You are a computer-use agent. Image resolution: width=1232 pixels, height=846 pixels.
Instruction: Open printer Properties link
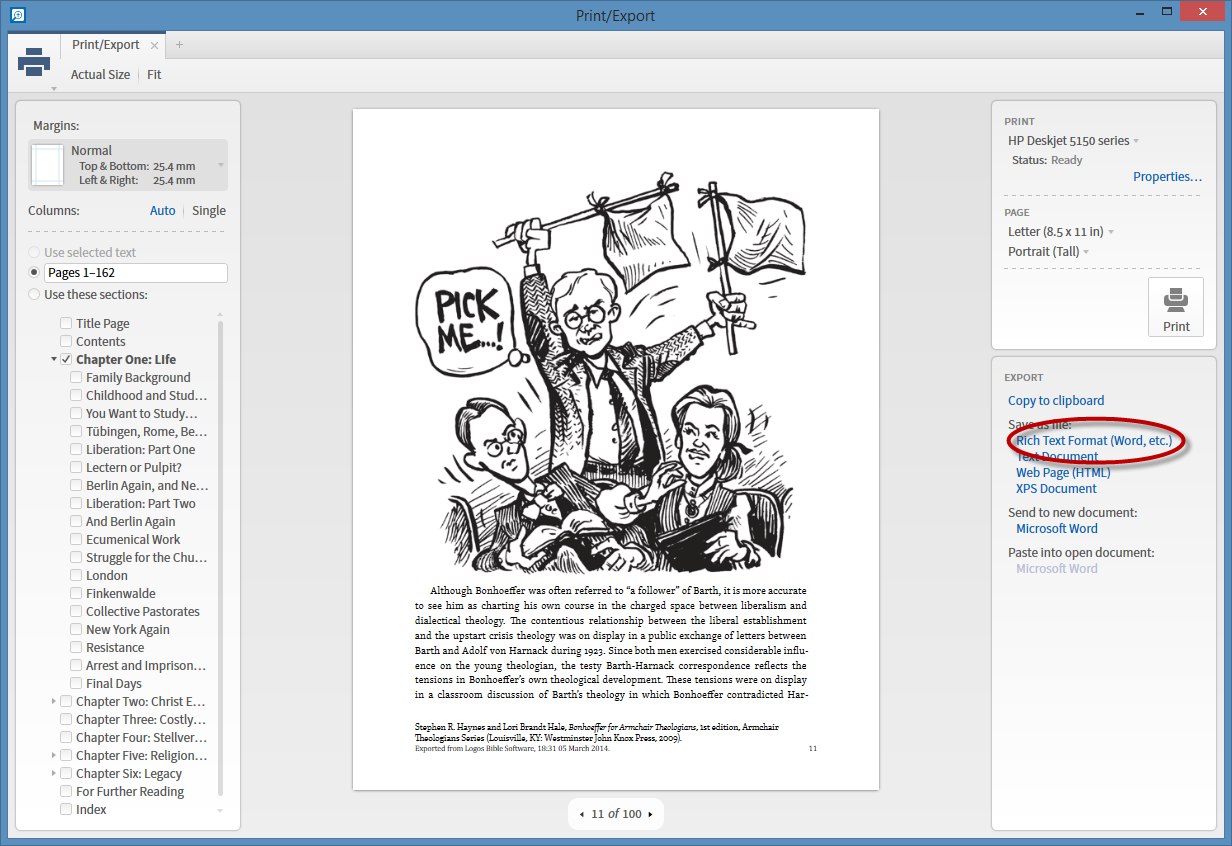1167,177
